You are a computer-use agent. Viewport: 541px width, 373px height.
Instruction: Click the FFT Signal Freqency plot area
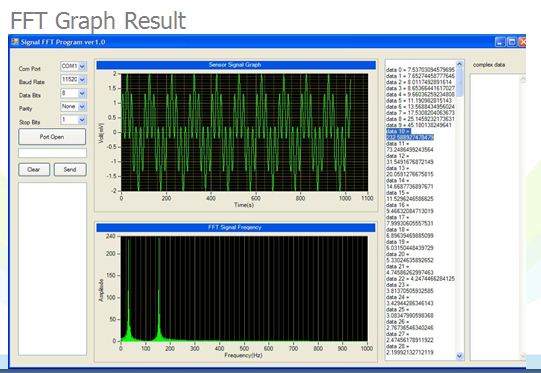coord(244,289)
